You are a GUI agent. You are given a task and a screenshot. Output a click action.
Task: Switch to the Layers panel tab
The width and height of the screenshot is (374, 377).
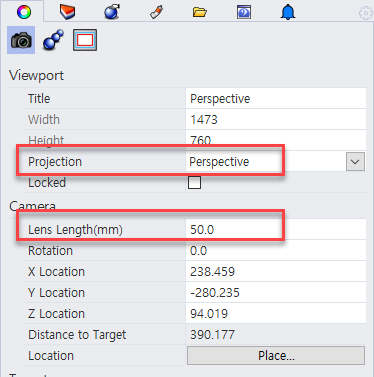[67, 12]
